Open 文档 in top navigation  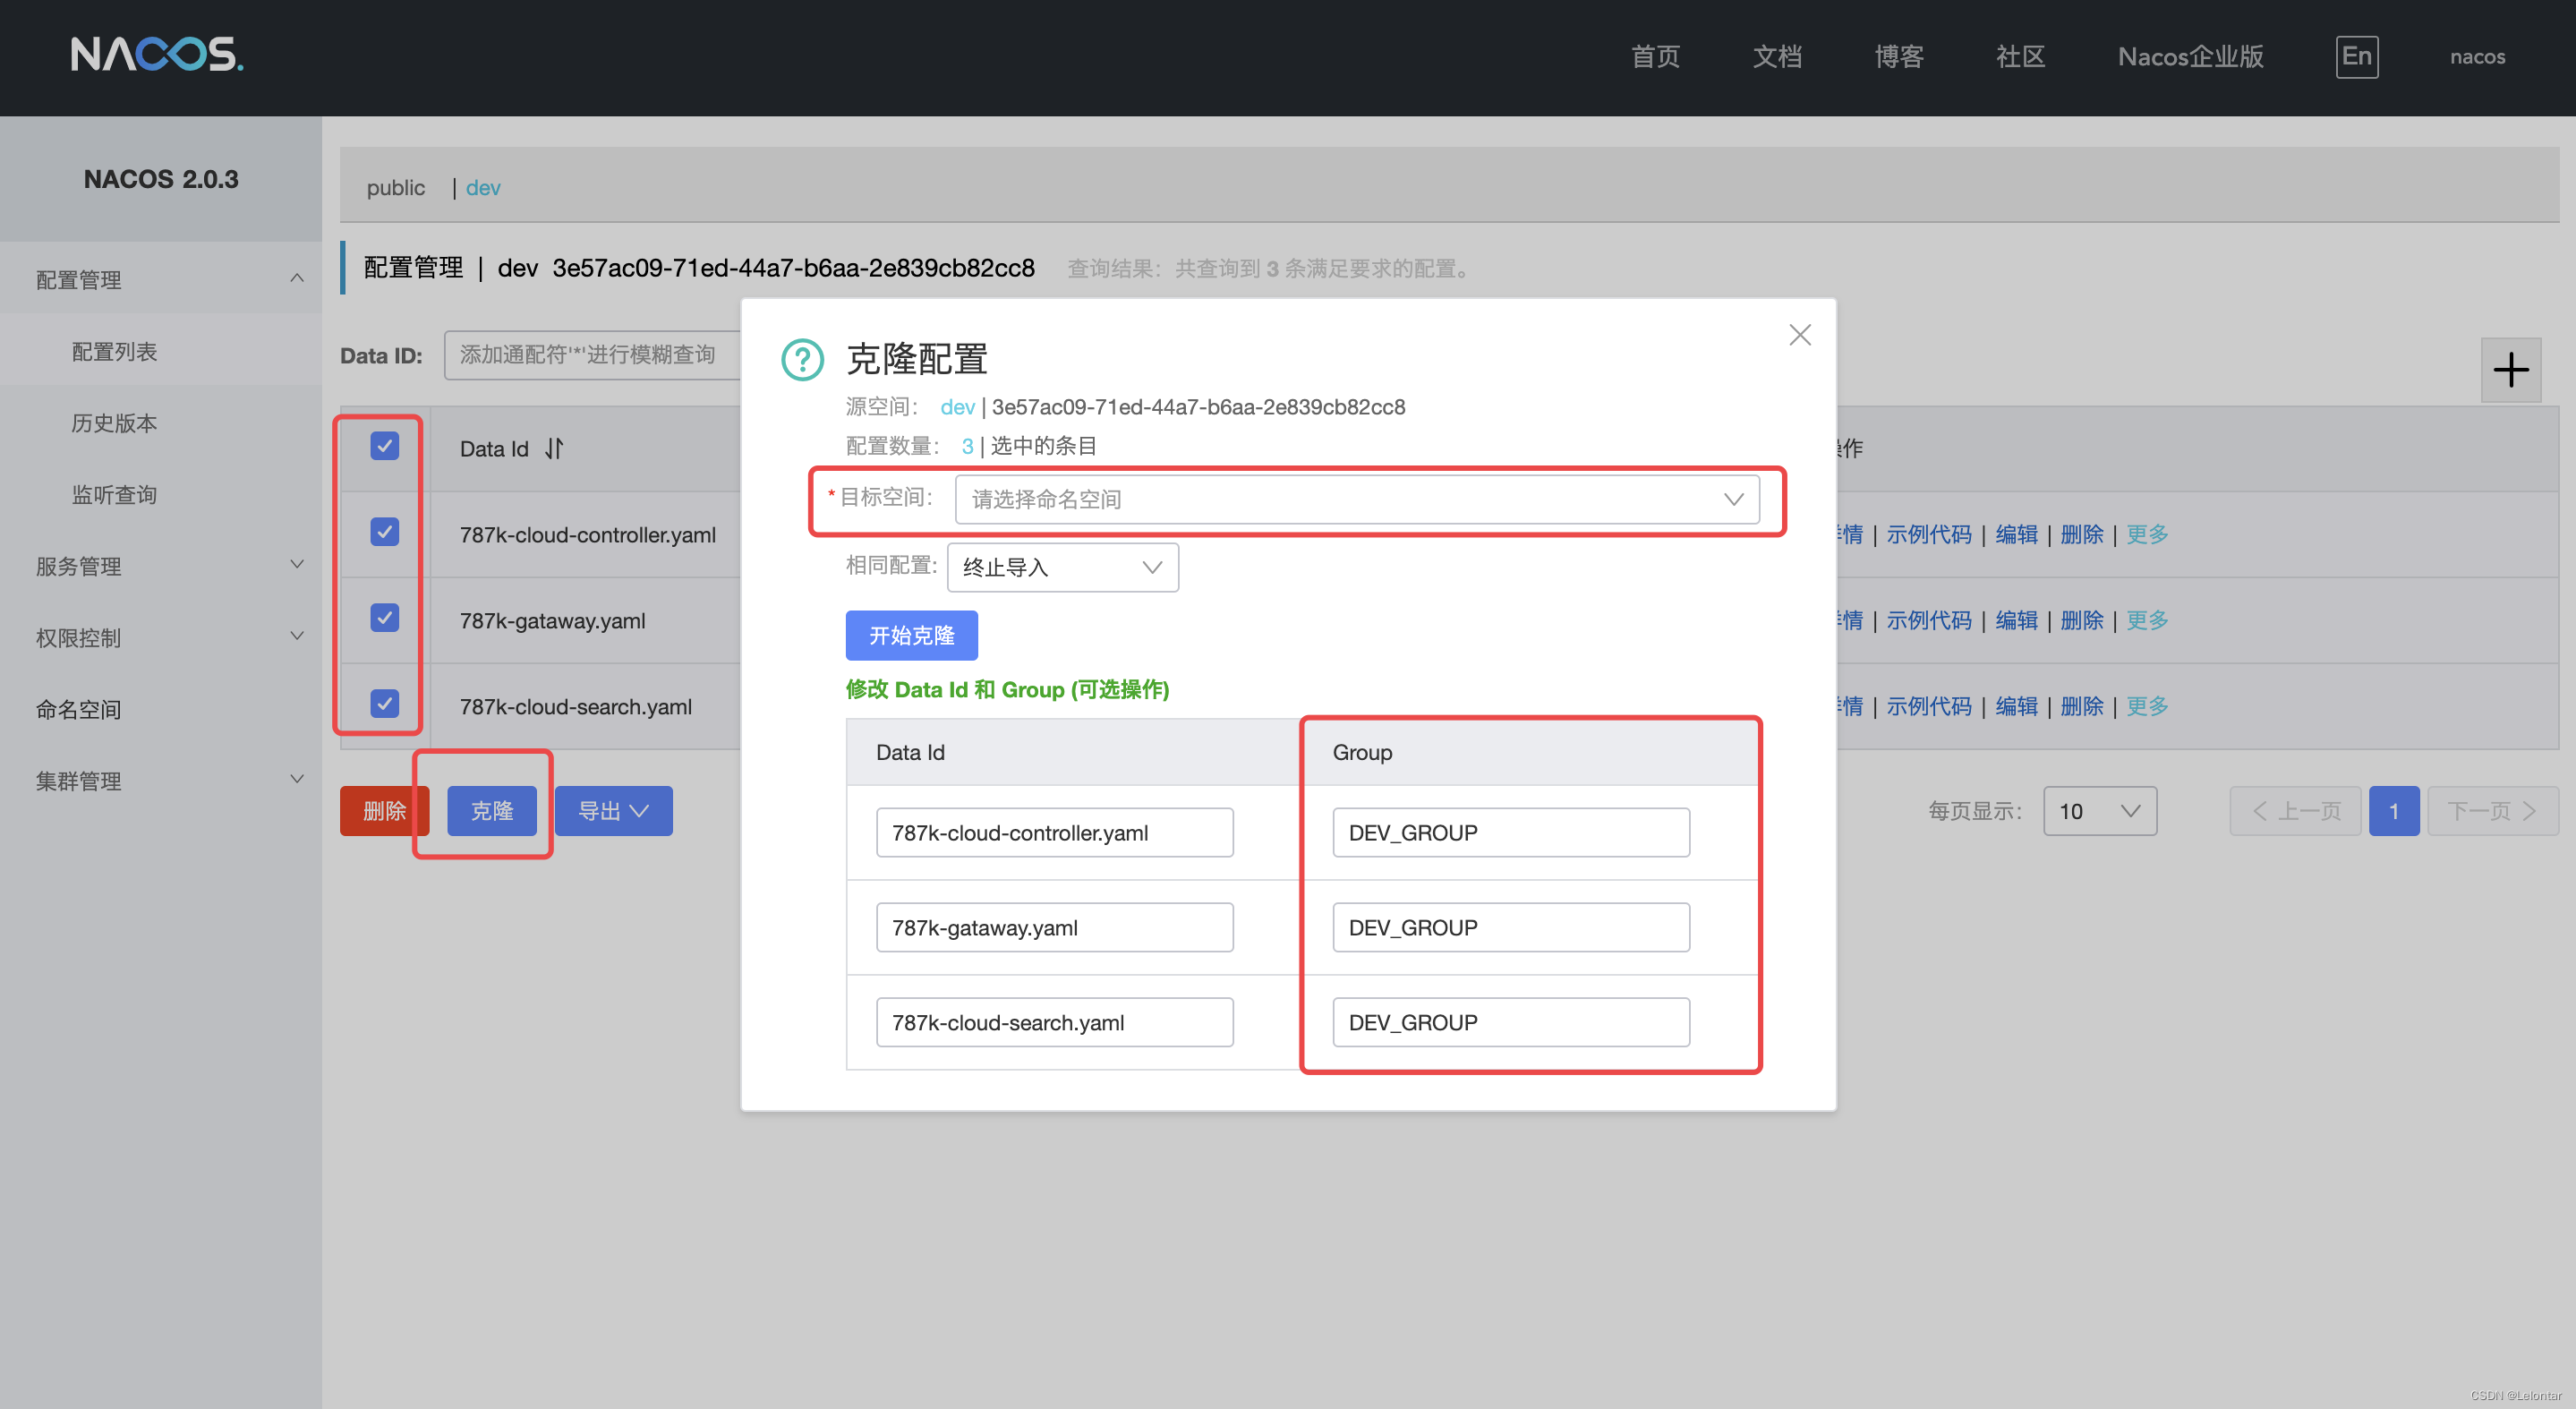[1777, 57]
